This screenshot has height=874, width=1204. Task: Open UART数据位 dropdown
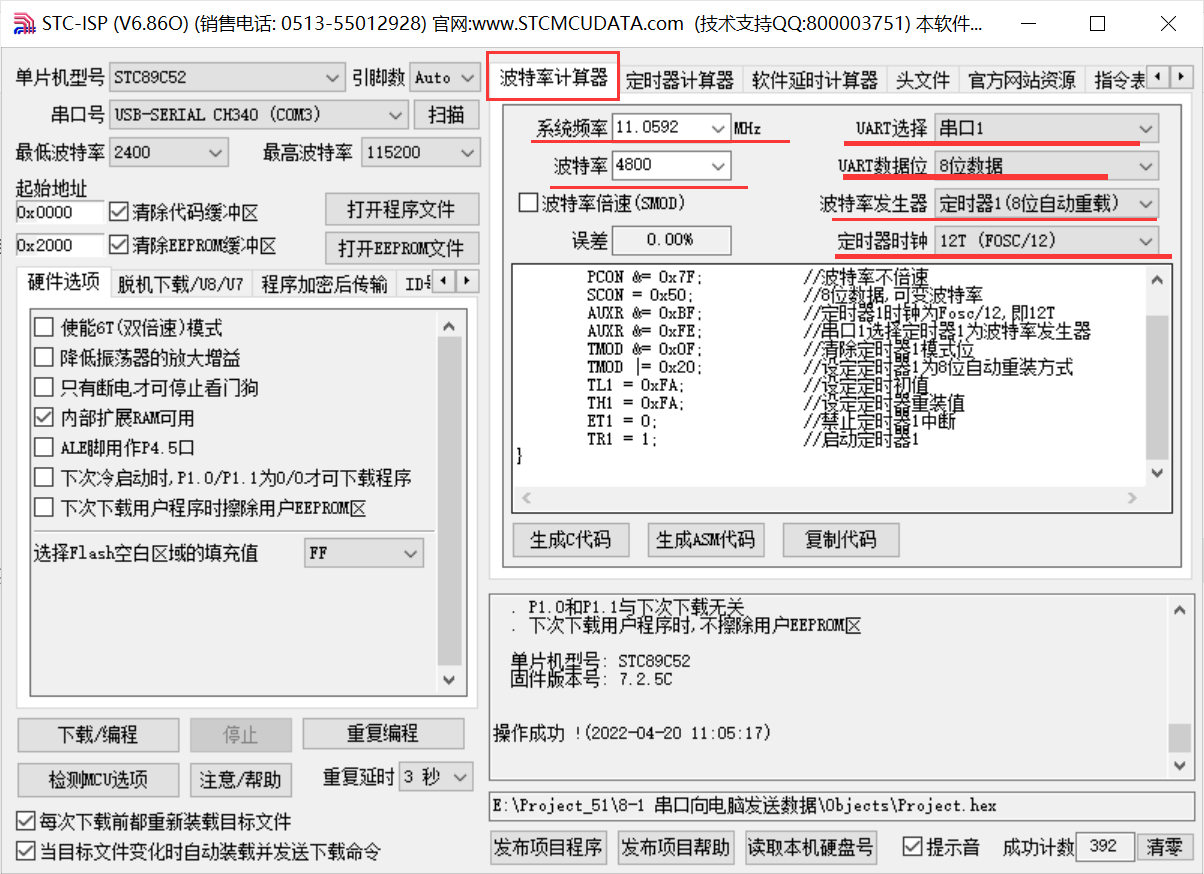pyautogui.click(x=1046, y=166)
